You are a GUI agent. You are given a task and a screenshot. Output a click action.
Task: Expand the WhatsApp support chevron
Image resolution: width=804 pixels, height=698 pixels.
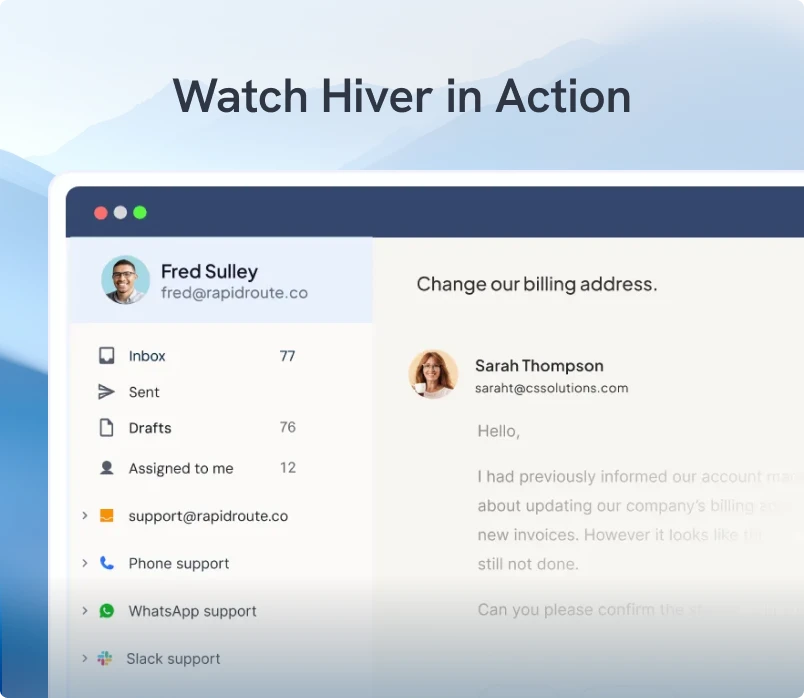[x=85, y=611]
